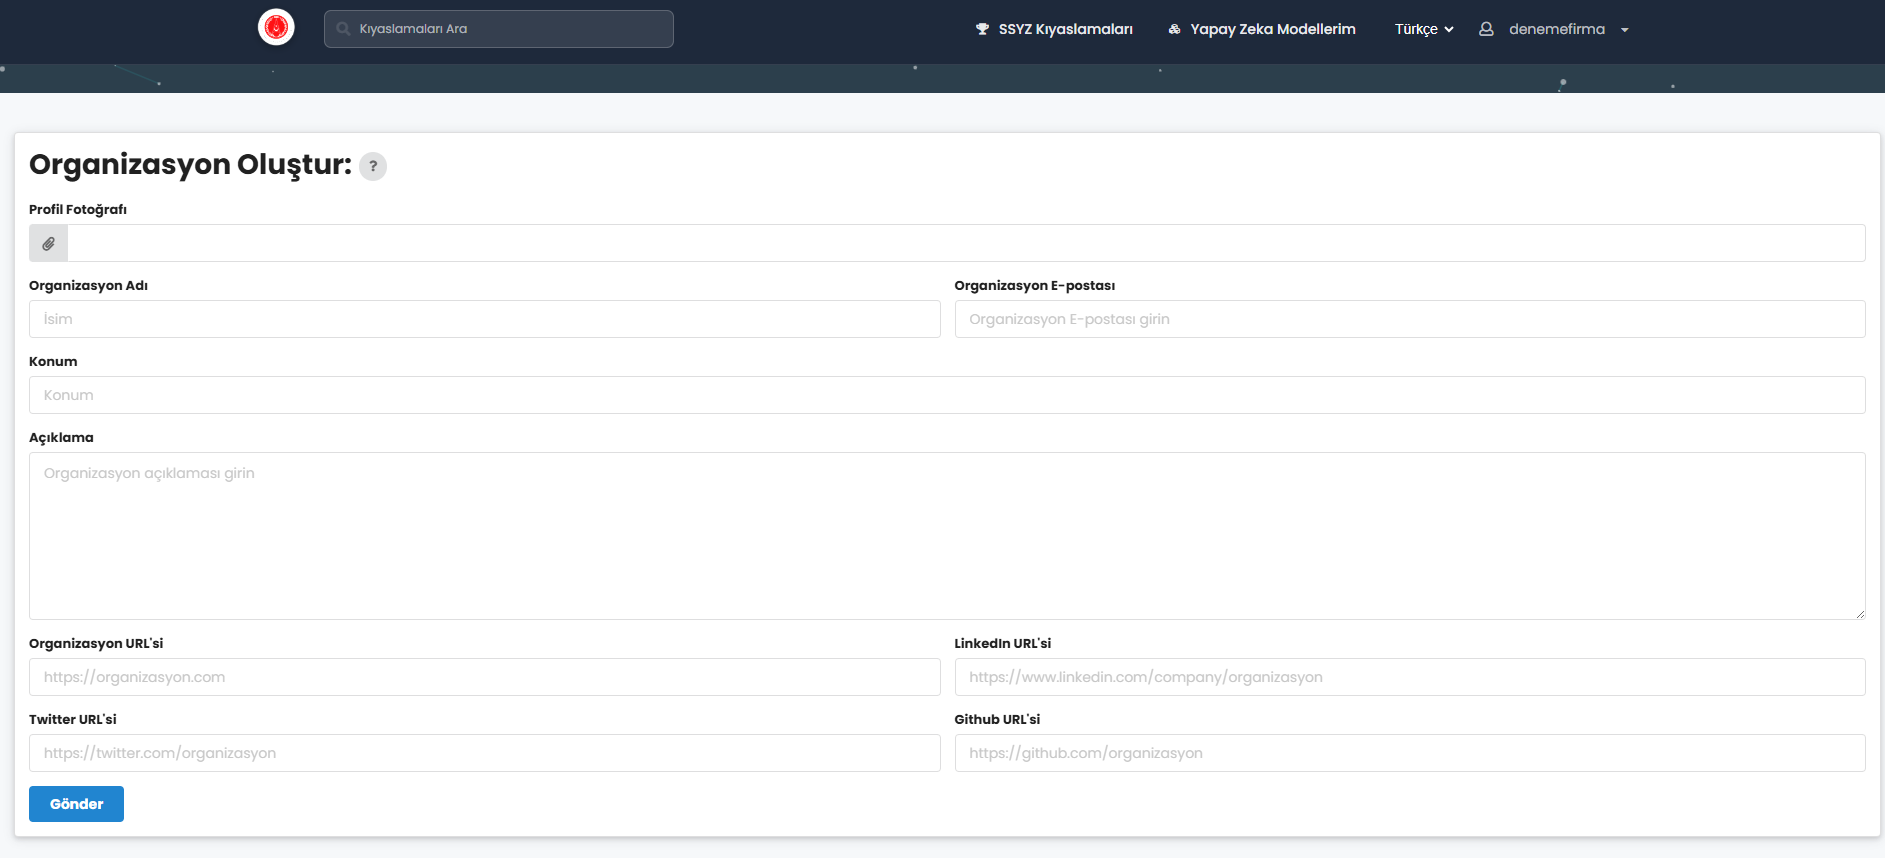
Task: Click the trophy icon next to SSYZ Kıyaslamaları
Action: tap(982, 29)
